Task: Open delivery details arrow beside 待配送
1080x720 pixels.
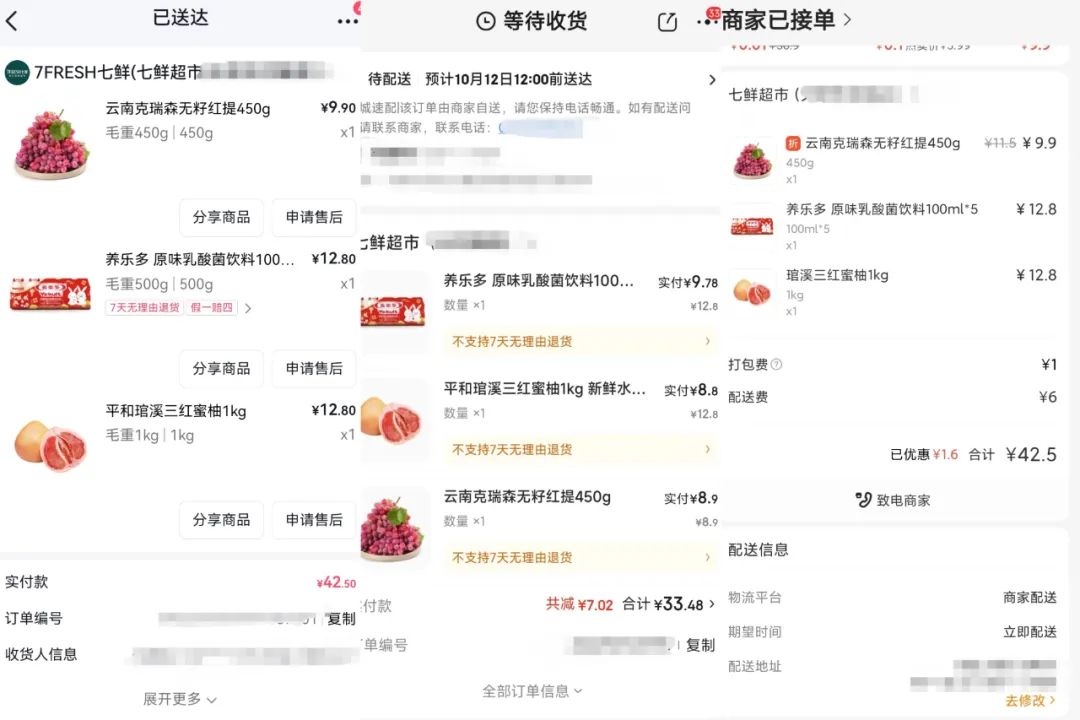Action: (712, 80)
